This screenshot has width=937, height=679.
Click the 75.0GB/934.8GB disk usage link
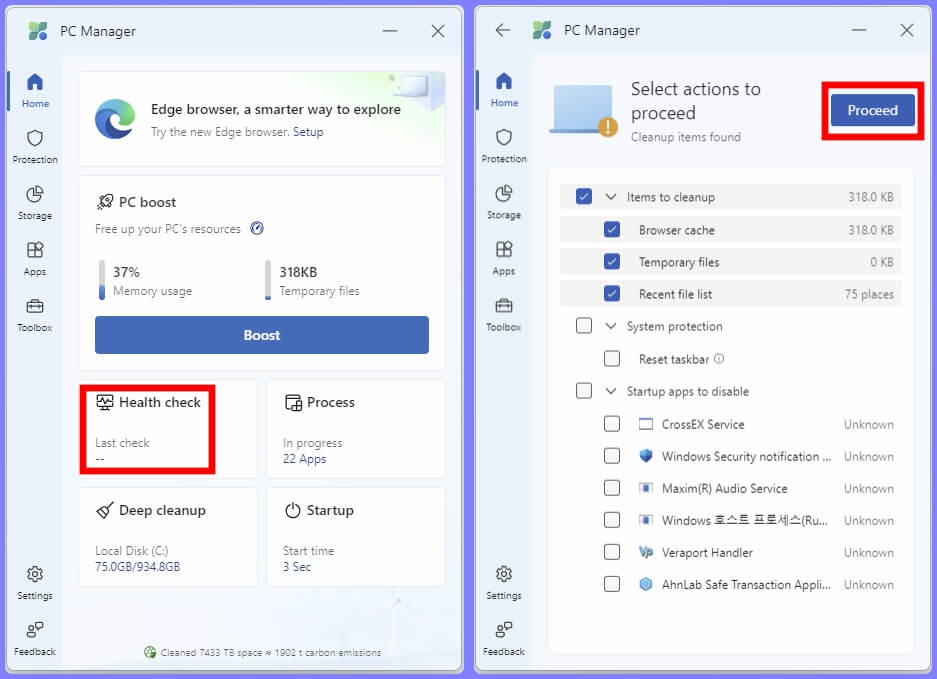point(137,566)
